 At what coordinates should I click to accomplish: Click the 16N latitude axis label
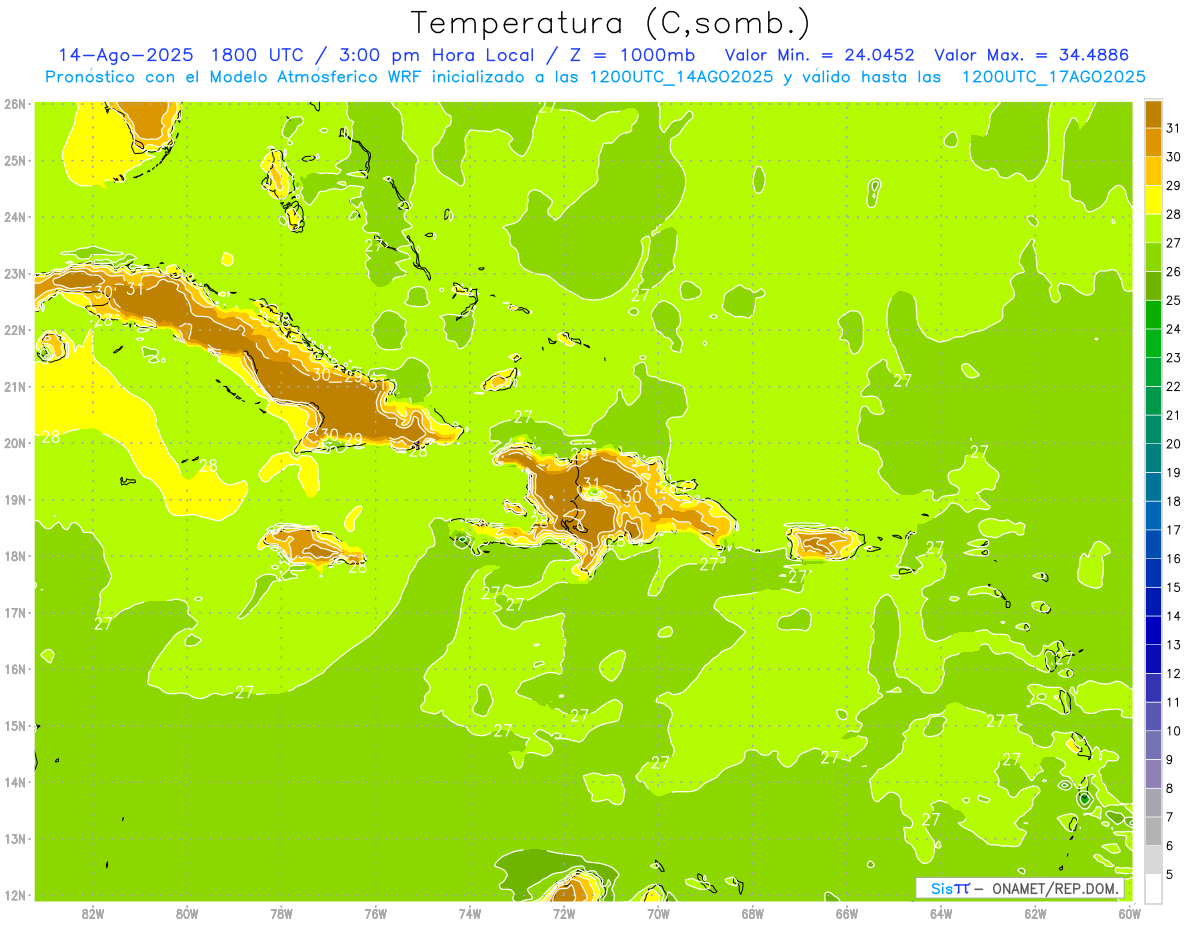tap(14, 669)
